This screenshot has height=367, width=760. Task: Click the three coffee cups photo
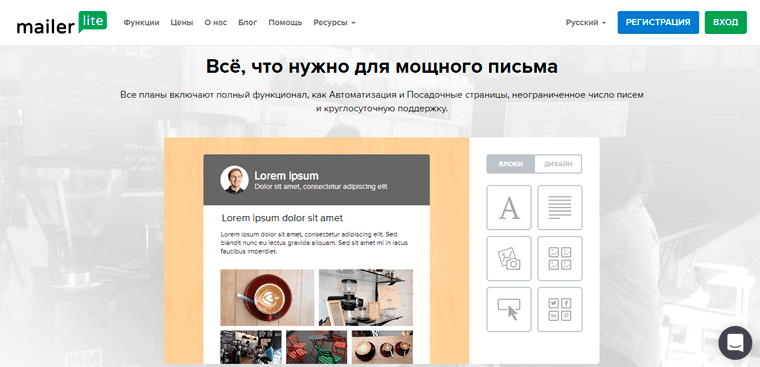(382, 347)
